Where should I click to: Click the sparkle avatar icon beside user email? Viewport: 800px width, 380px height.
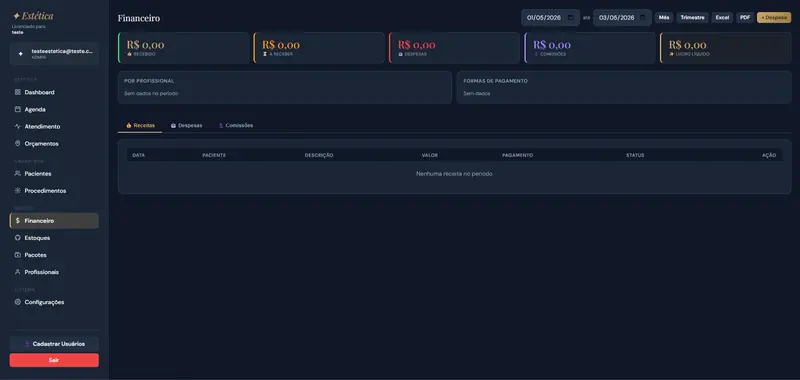tap(21, 54)
